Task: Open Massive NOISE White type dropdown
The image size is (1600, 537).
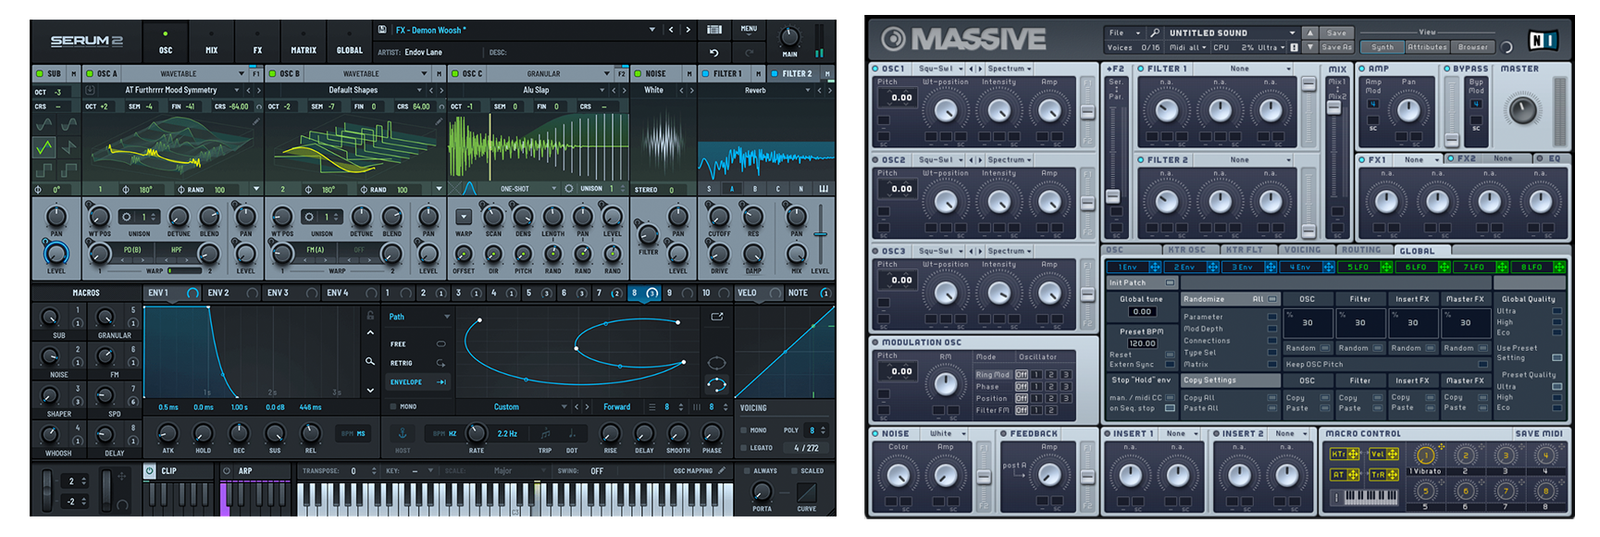Action: 946,434
